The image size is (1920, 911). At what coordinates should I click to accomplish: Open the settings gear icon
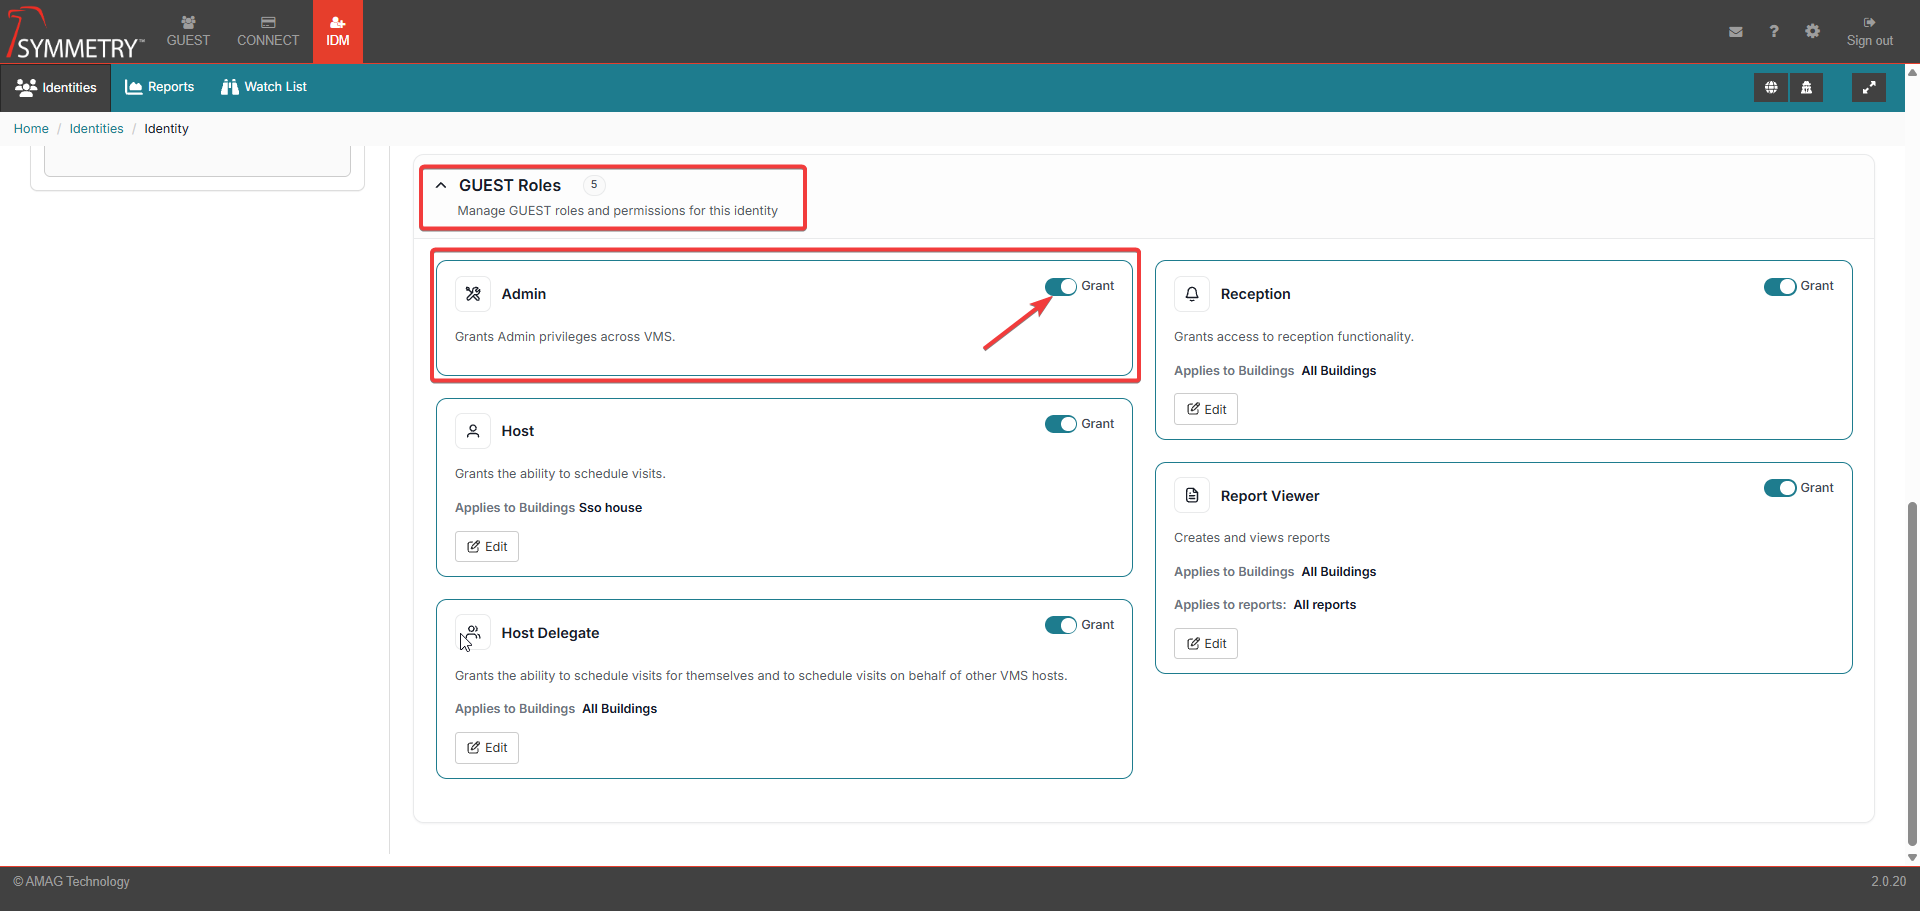point(1812,32)
